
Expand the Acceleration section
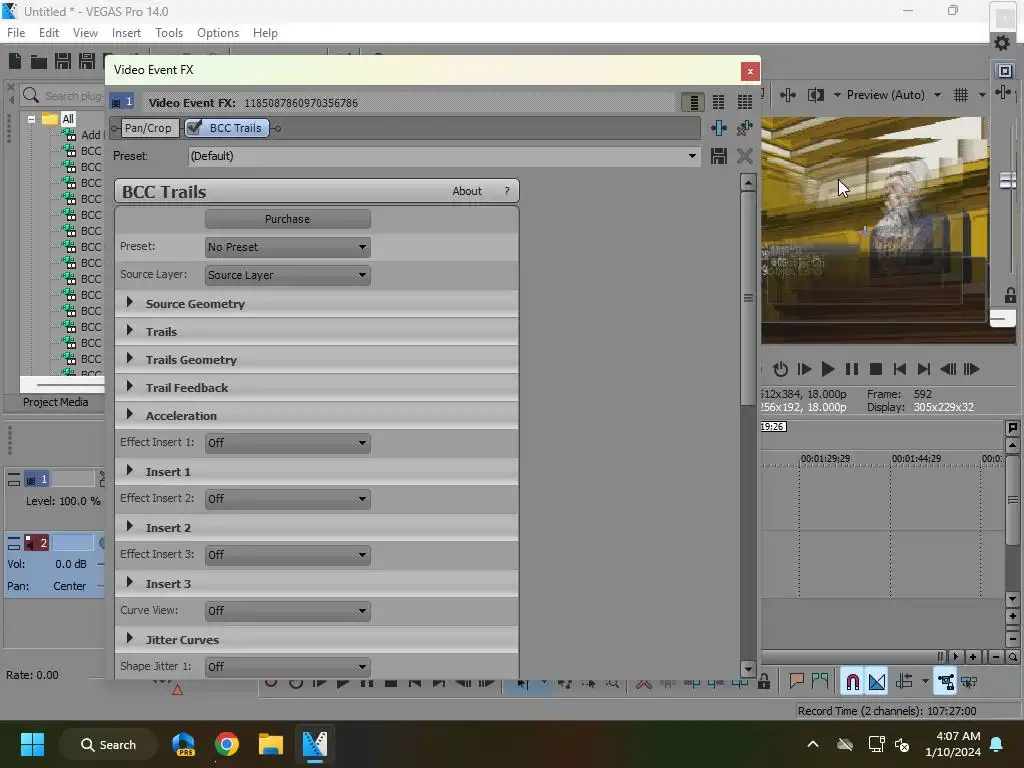(129, 415)
